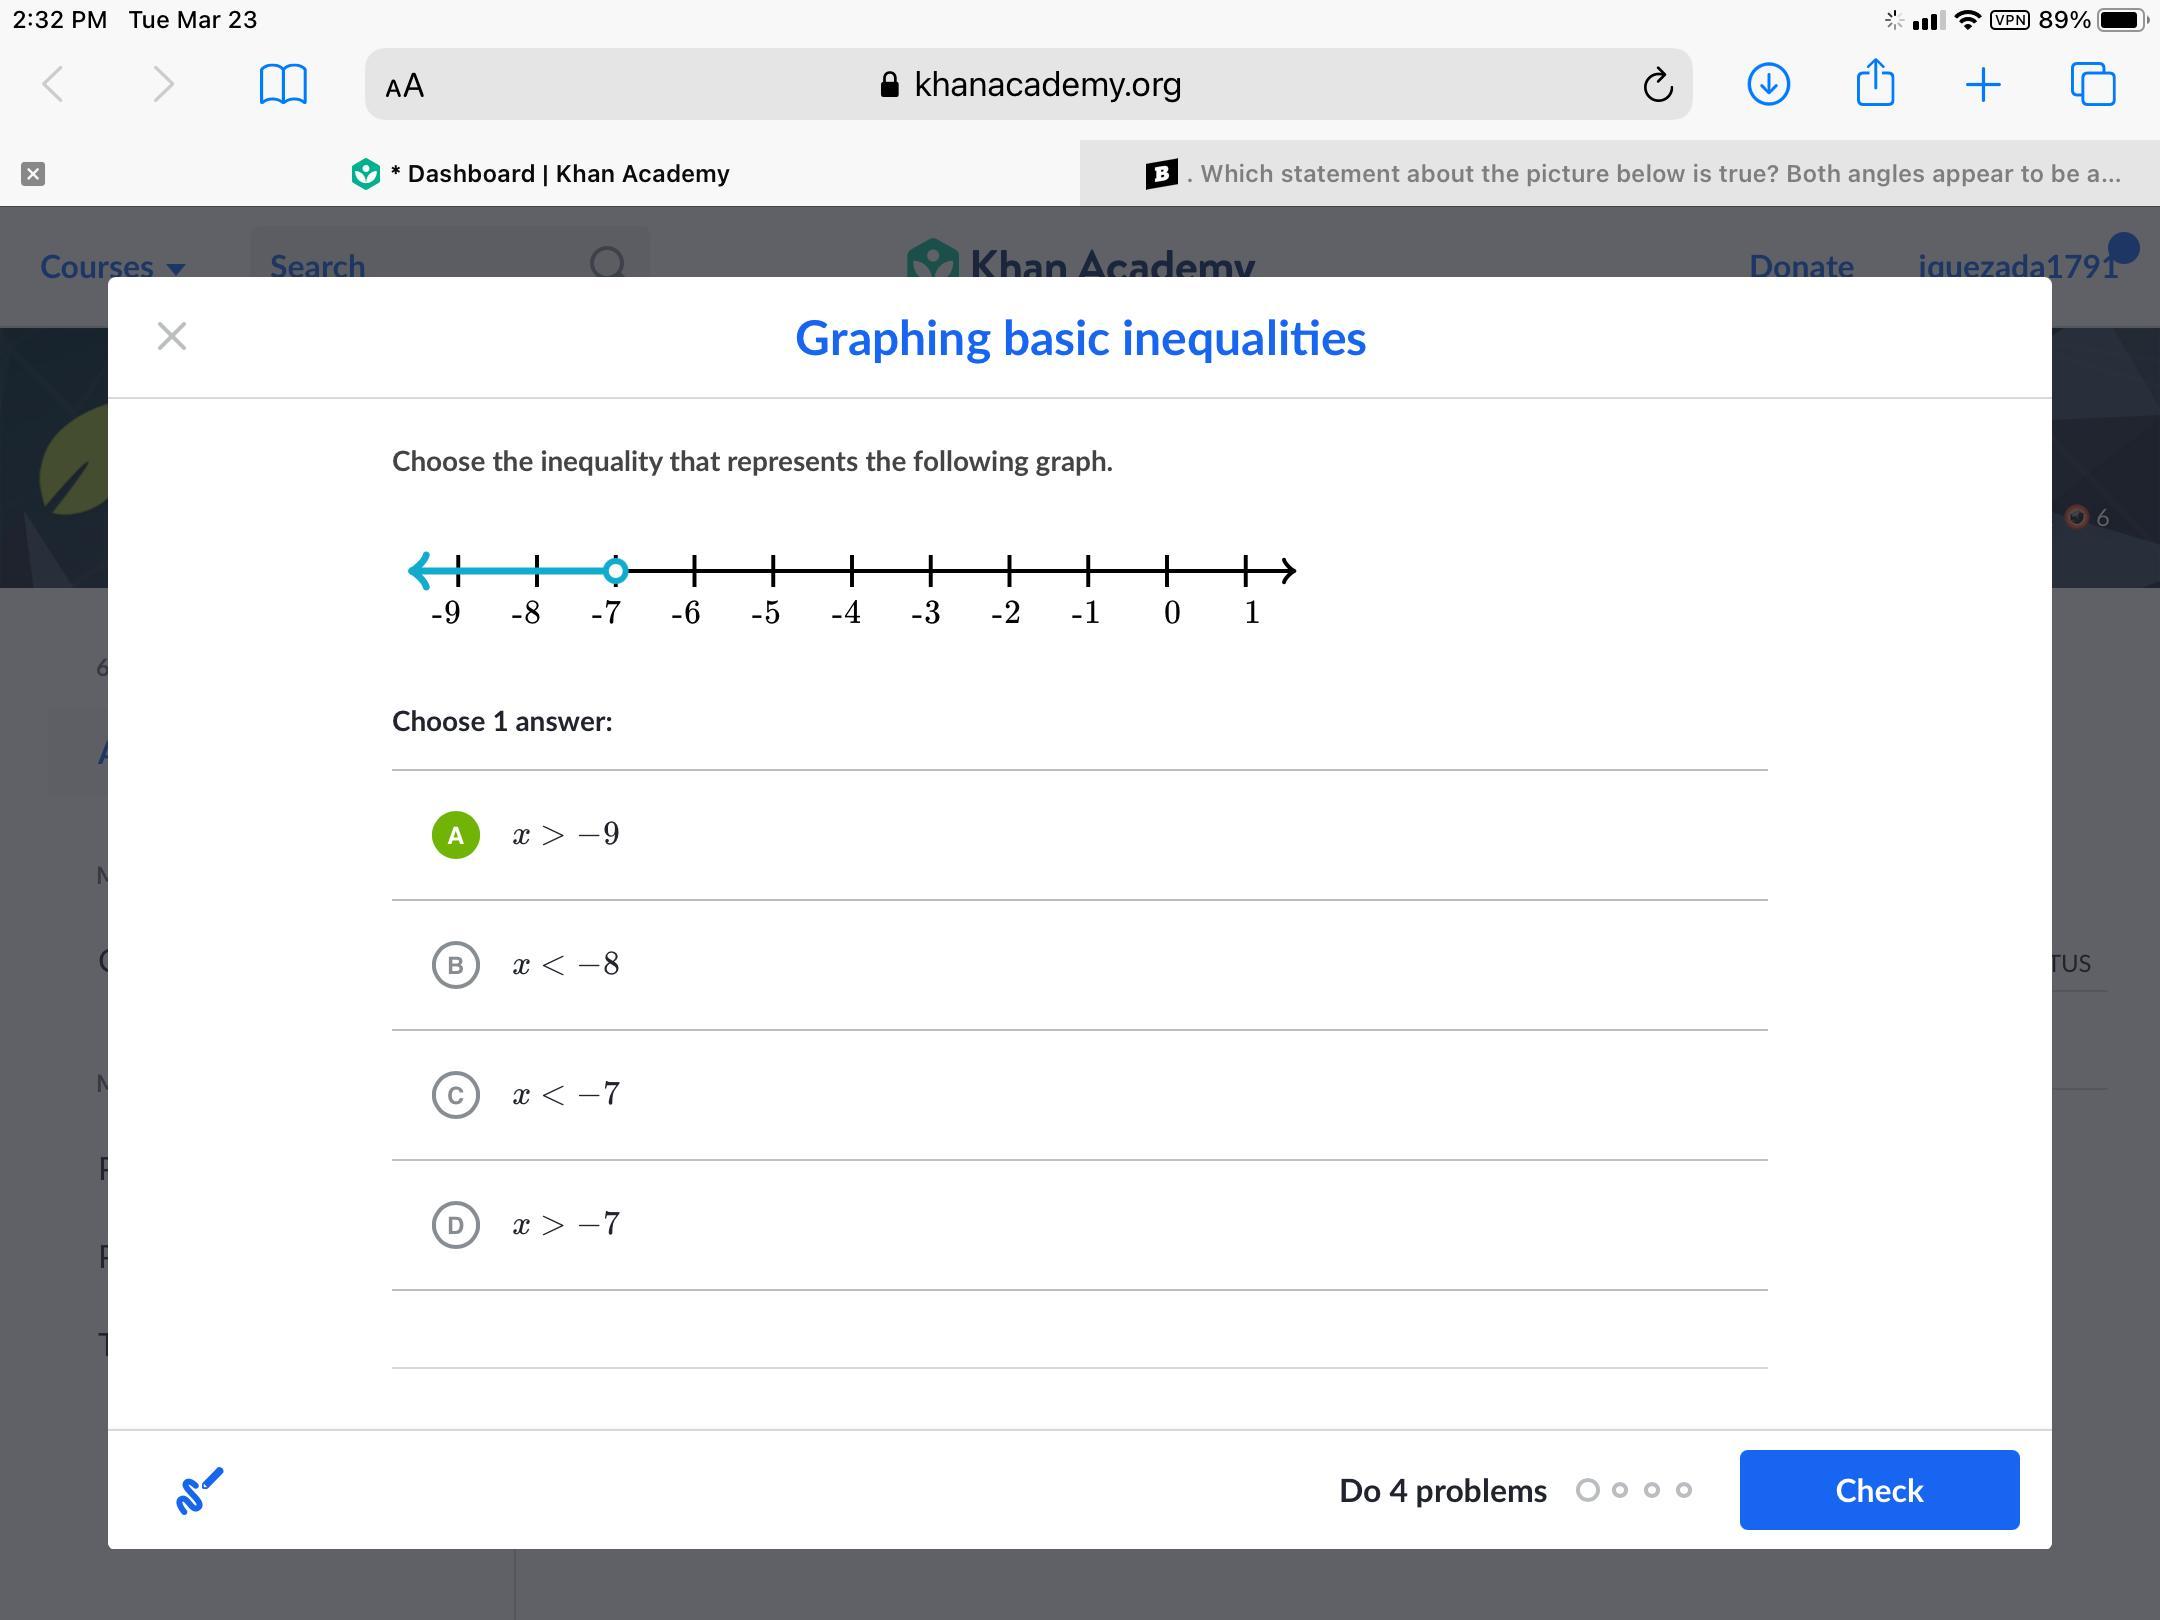Open a new tab with plus icon
Image resolution: width=2160 pixels, height=1620 pixels.
[x=1982, y=85]
